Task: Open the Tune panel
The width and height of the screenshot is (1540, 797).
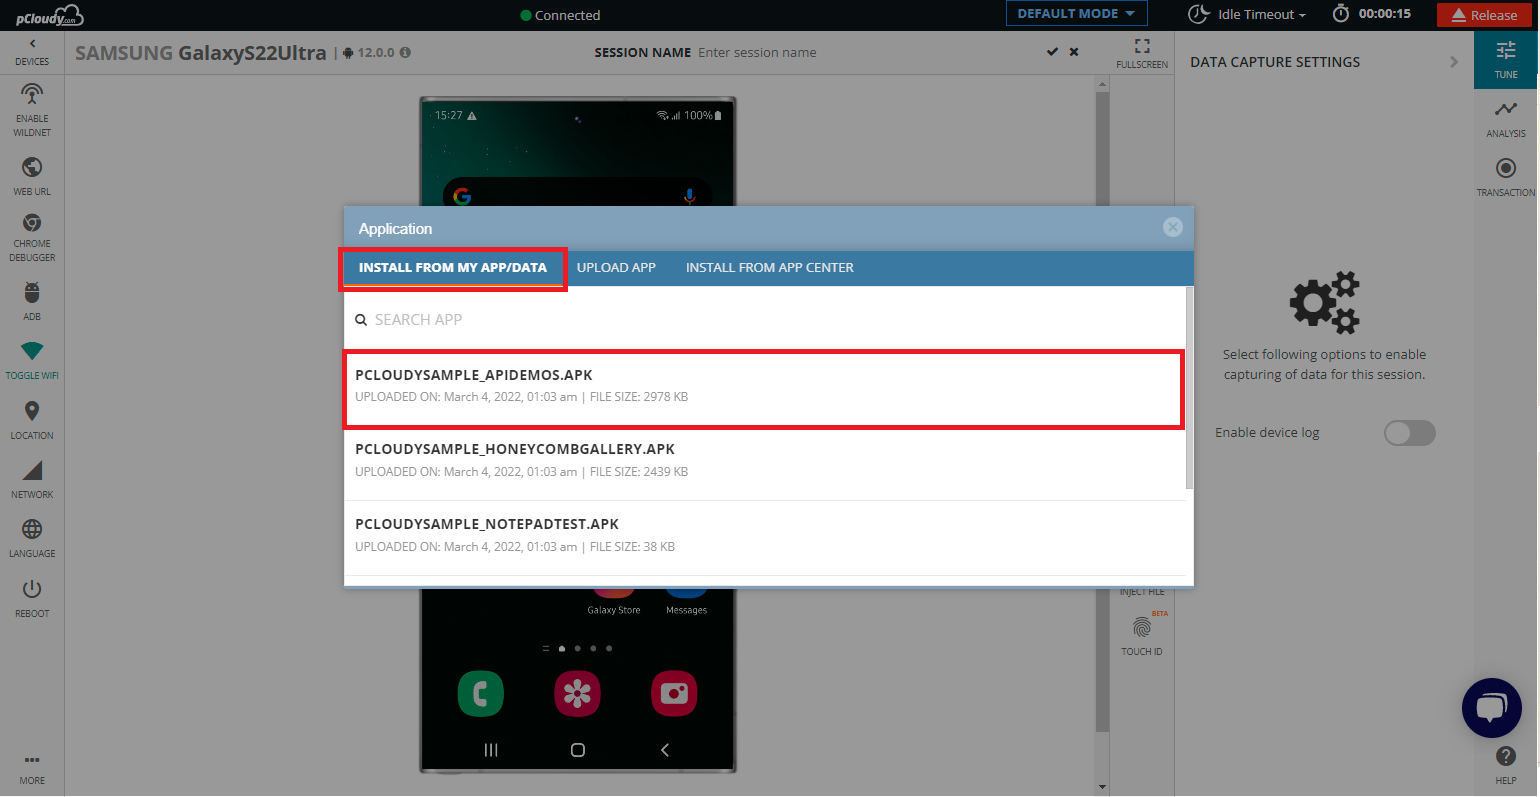Action: point(1506,59)
